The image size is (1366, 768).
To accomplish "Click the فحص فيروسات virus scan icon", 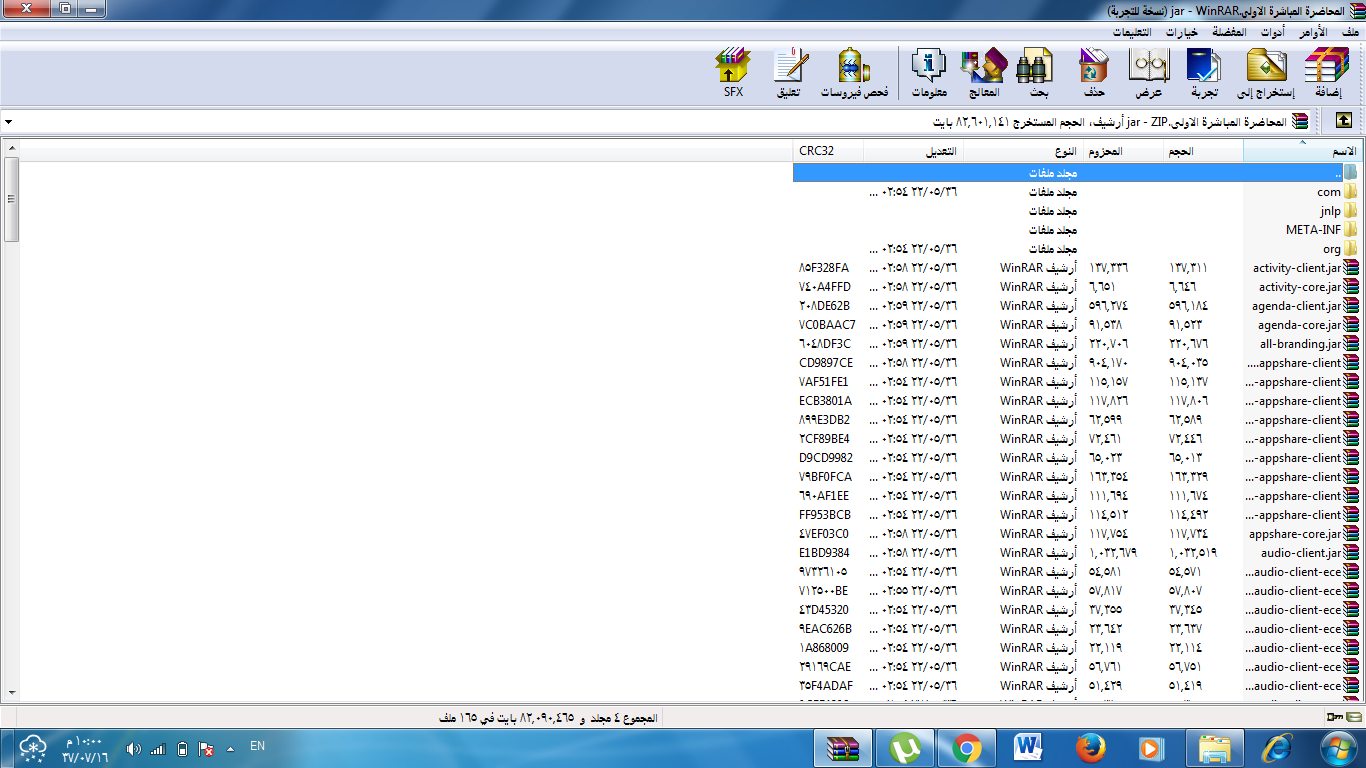I will pos(854,73).
